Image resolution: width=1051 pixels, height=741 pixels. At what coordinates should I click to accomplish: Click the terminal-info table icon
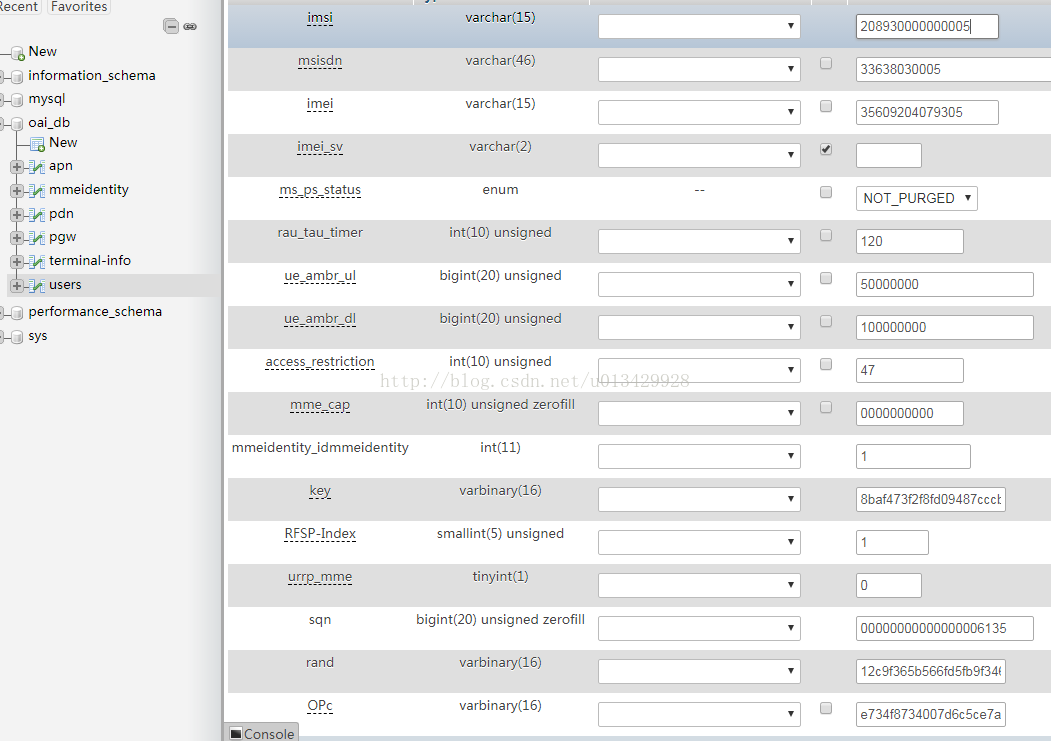(37, 262)
